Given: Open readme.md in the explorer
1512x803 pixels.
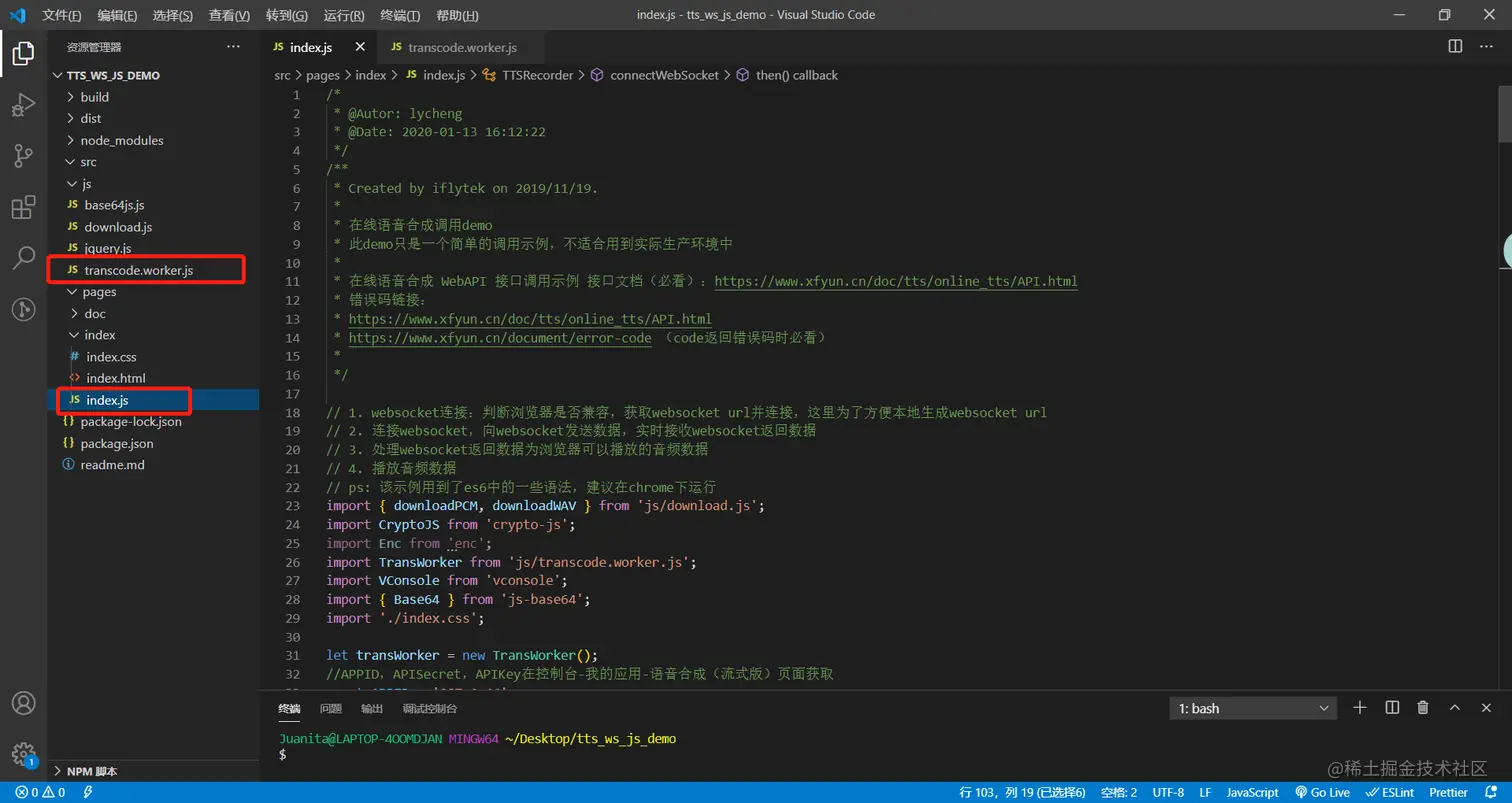Looking at the screenshot, I should tap(112, 465).
